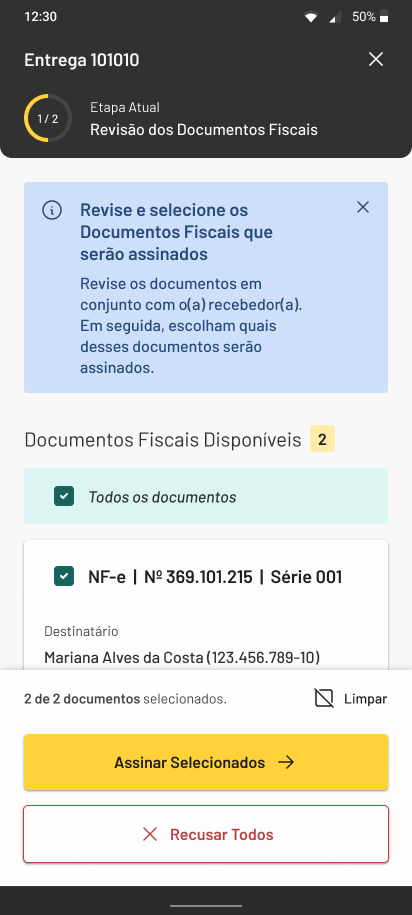Tap the Wi-Fi status bar icon
This screenshot has width=412, height=915.
[x=311, y=17]
